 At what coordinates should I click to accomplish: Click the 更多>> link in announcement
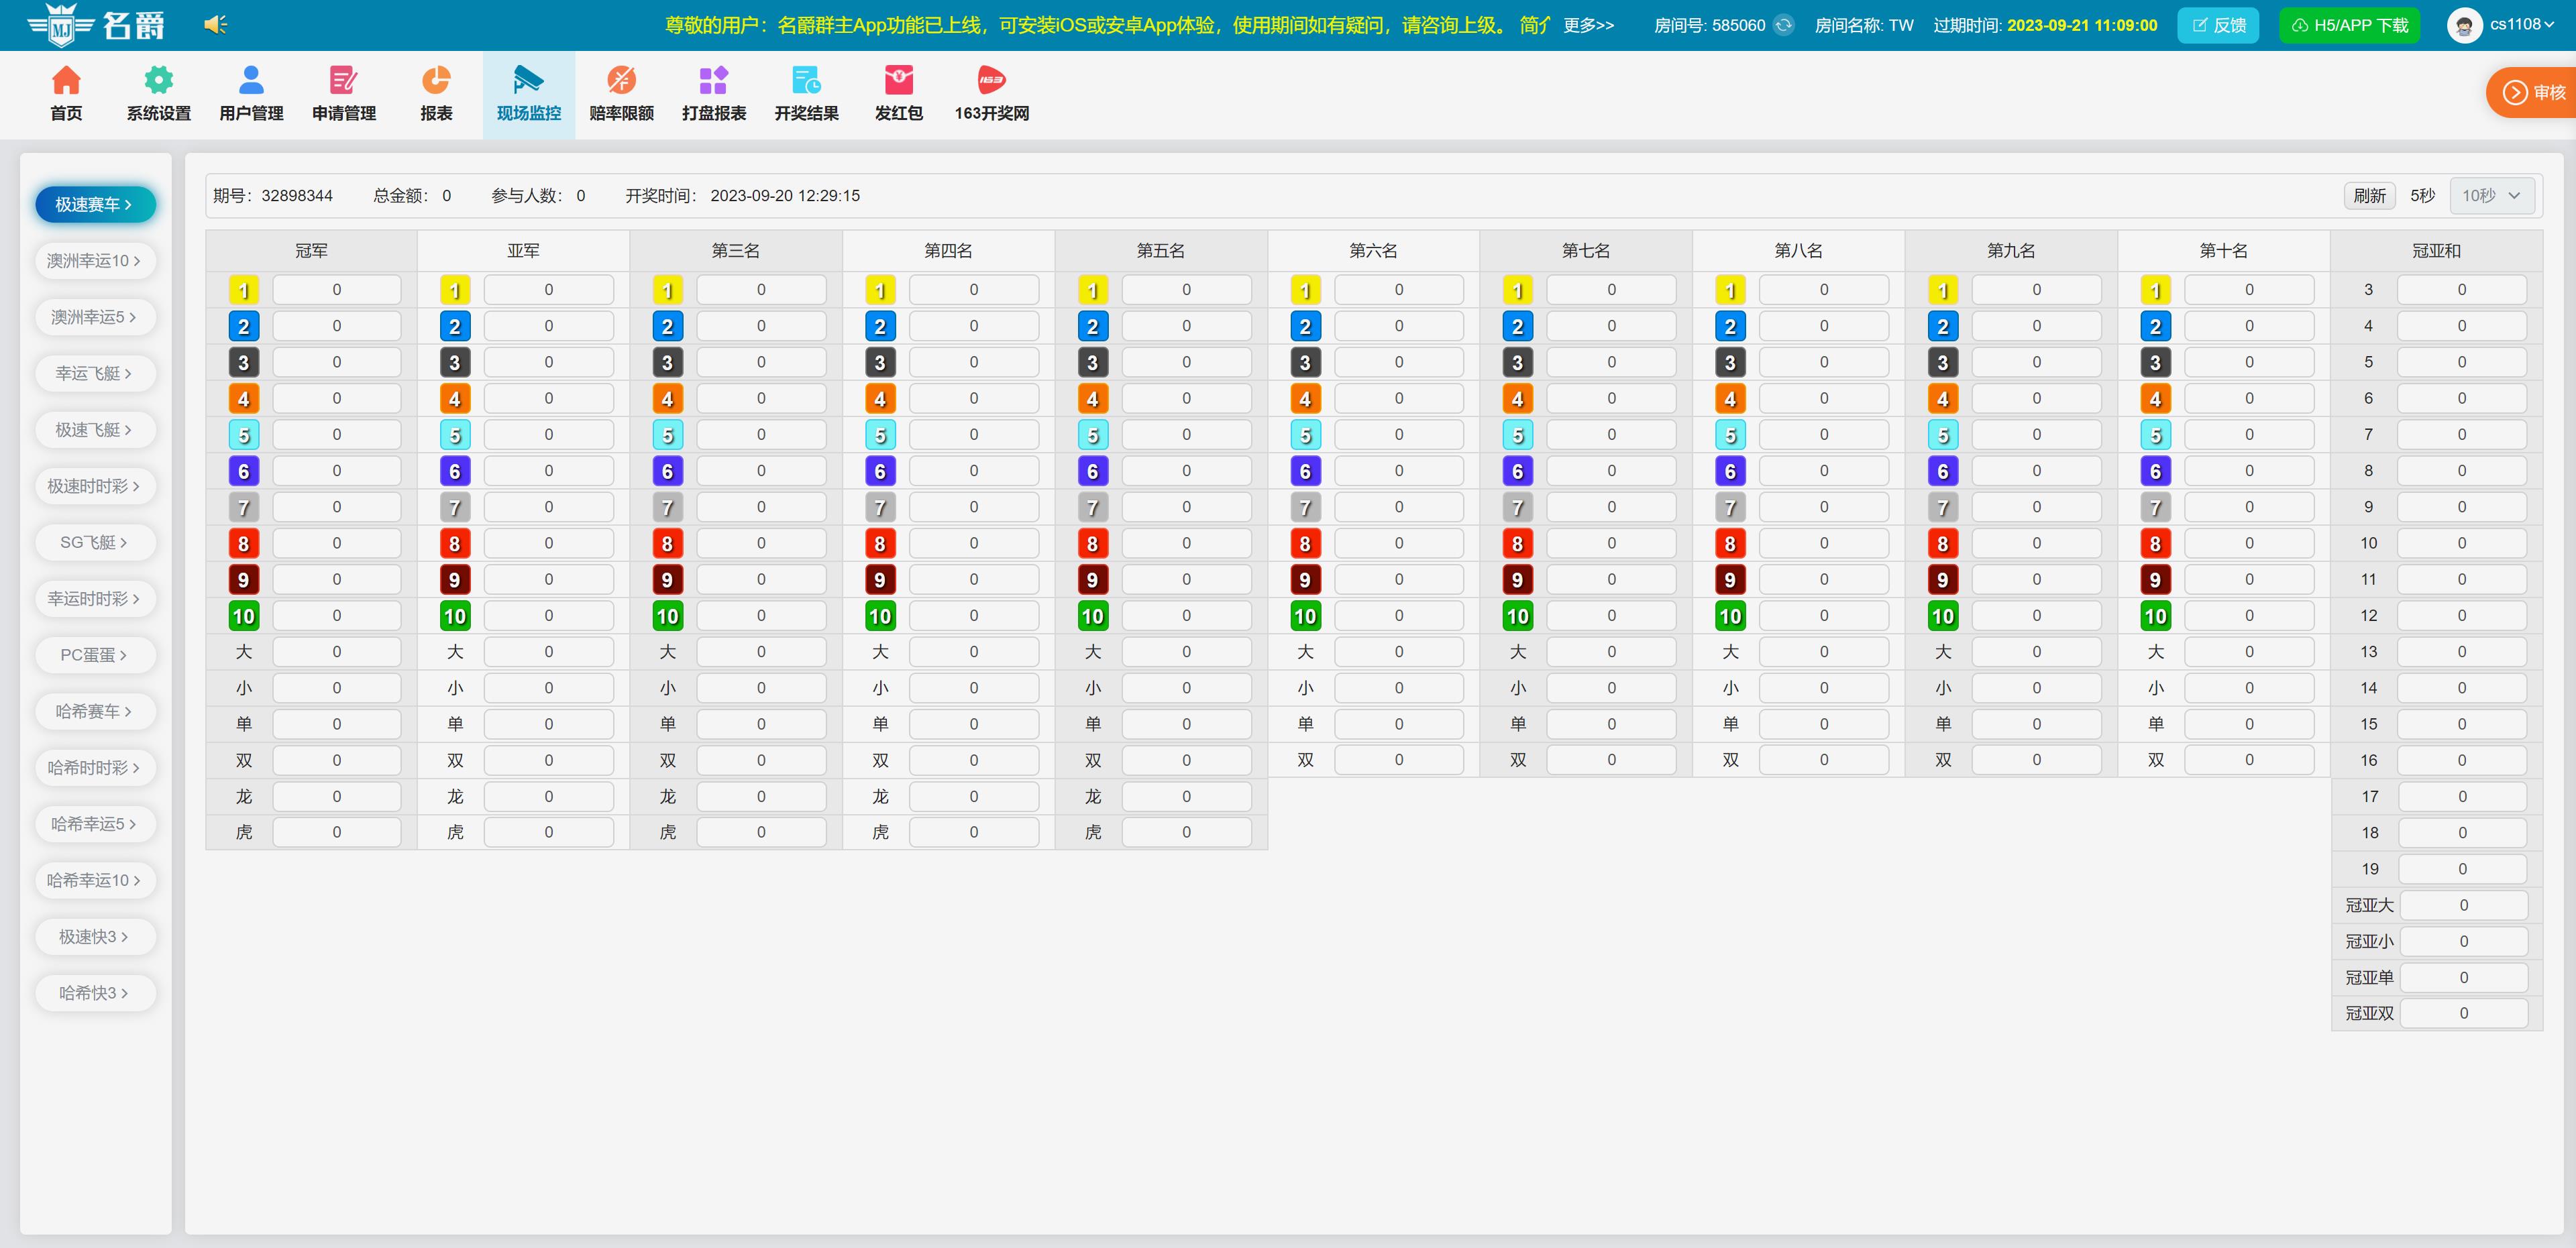tap(1588, 25)
